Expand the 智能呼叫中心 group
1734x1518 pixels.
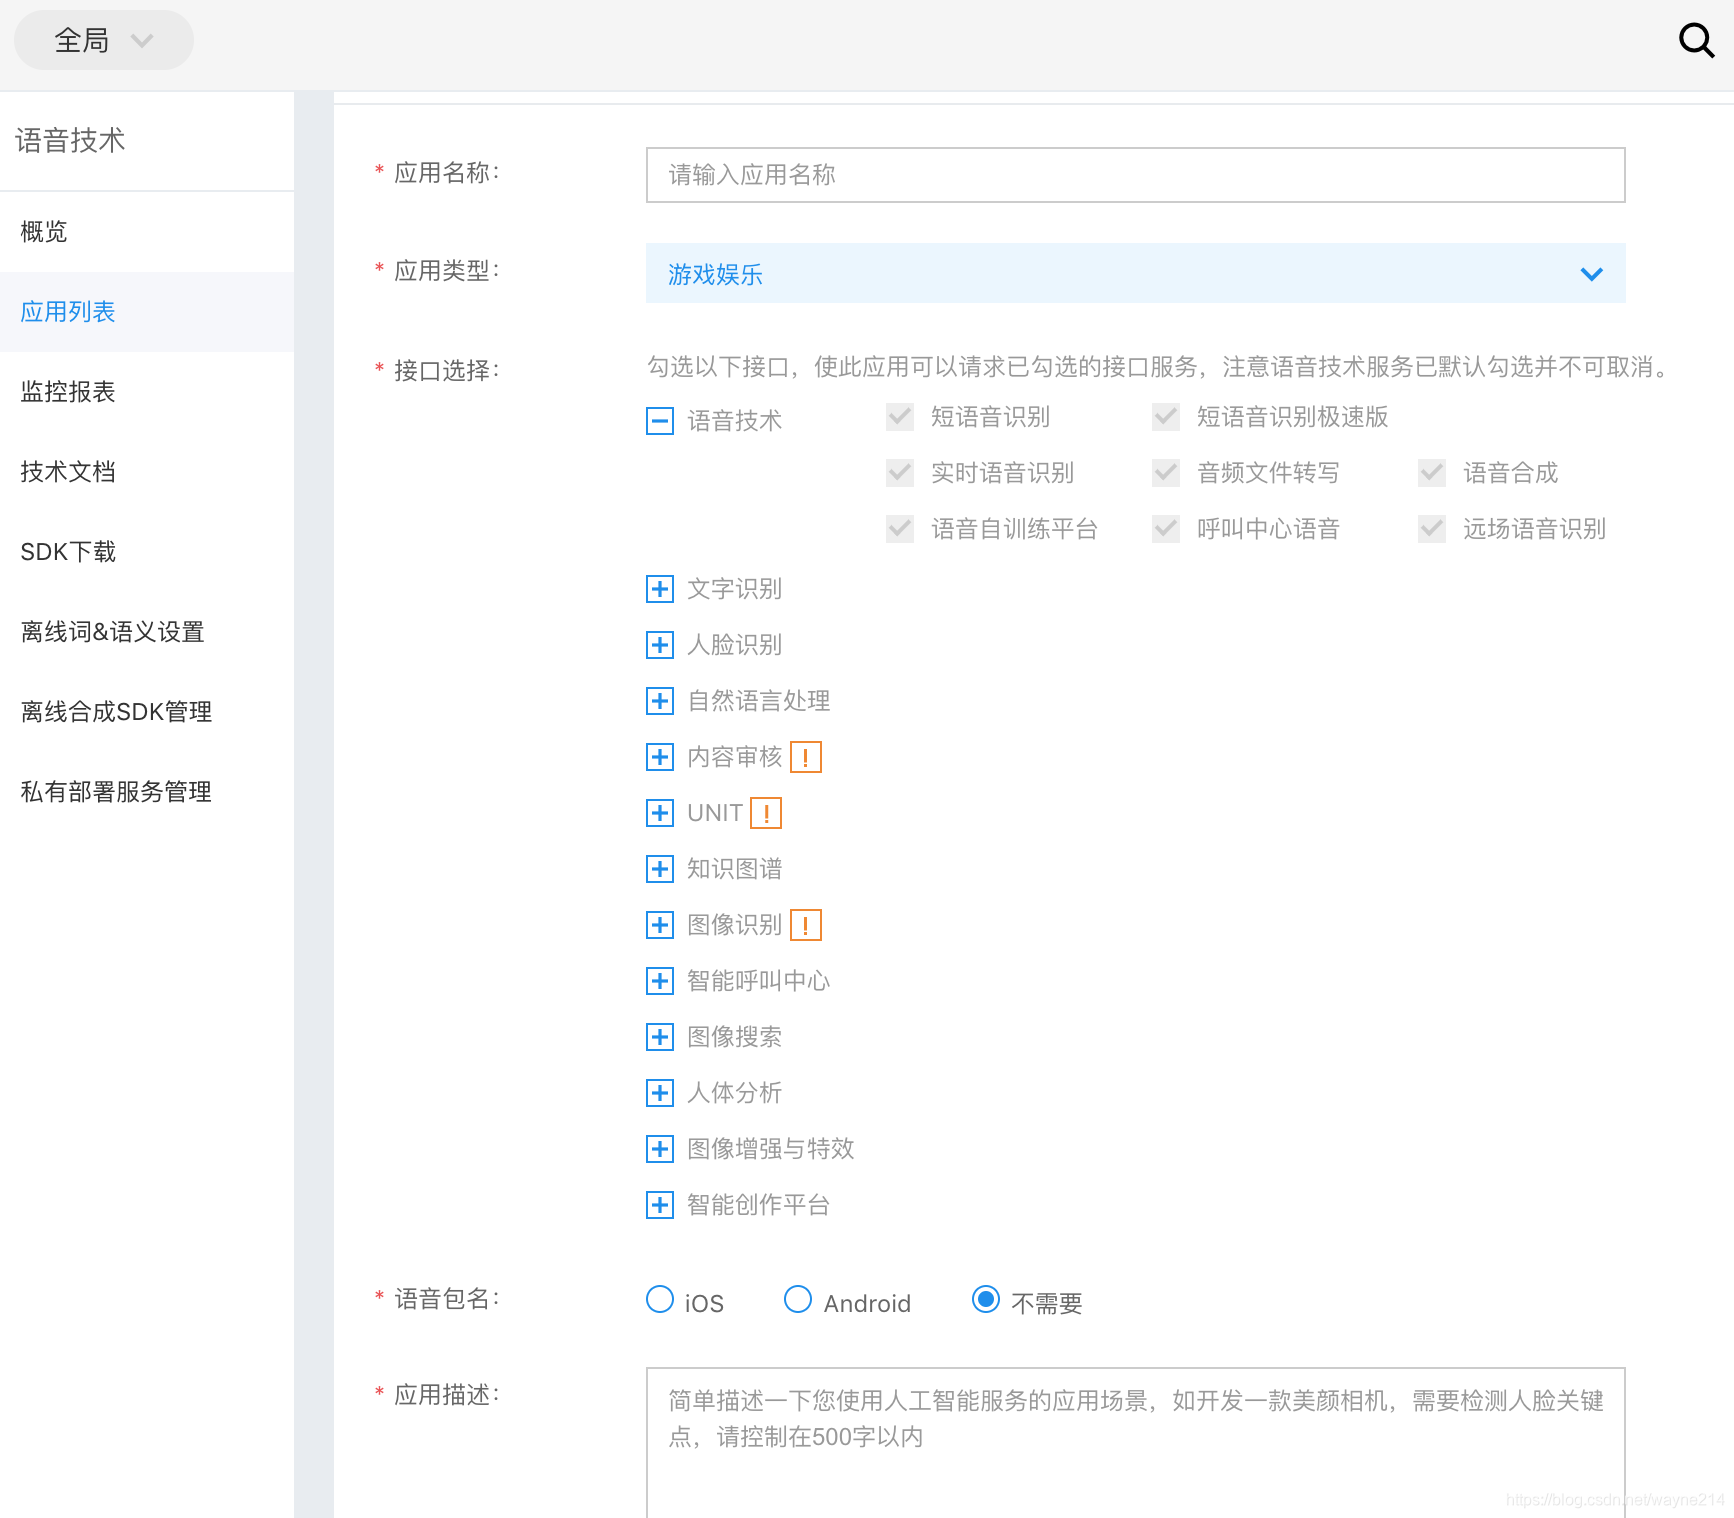660,981
